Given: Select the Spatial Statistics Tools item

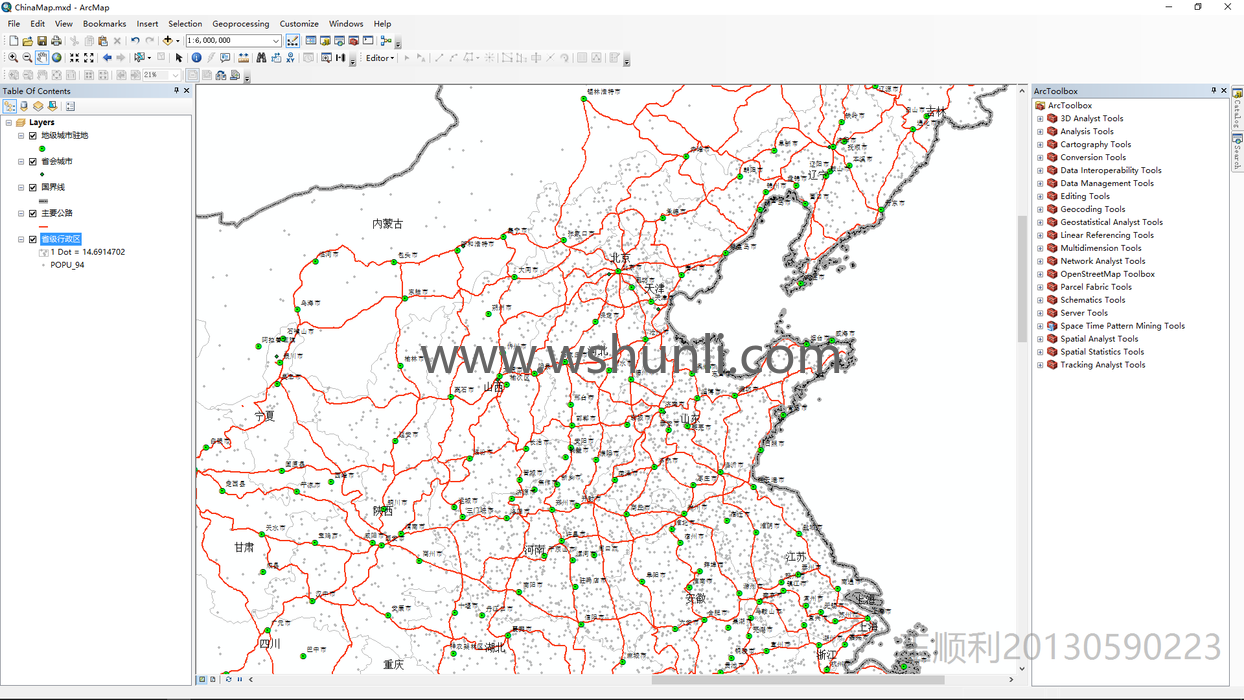Looking at the screenshot, I should pos(1102,352).
